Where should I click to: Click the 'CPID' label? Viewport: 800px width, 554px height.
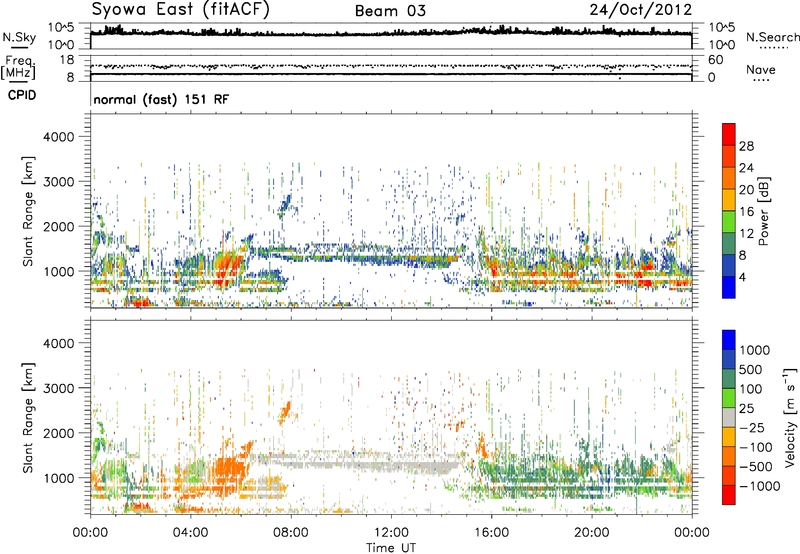tap(22, 95)
